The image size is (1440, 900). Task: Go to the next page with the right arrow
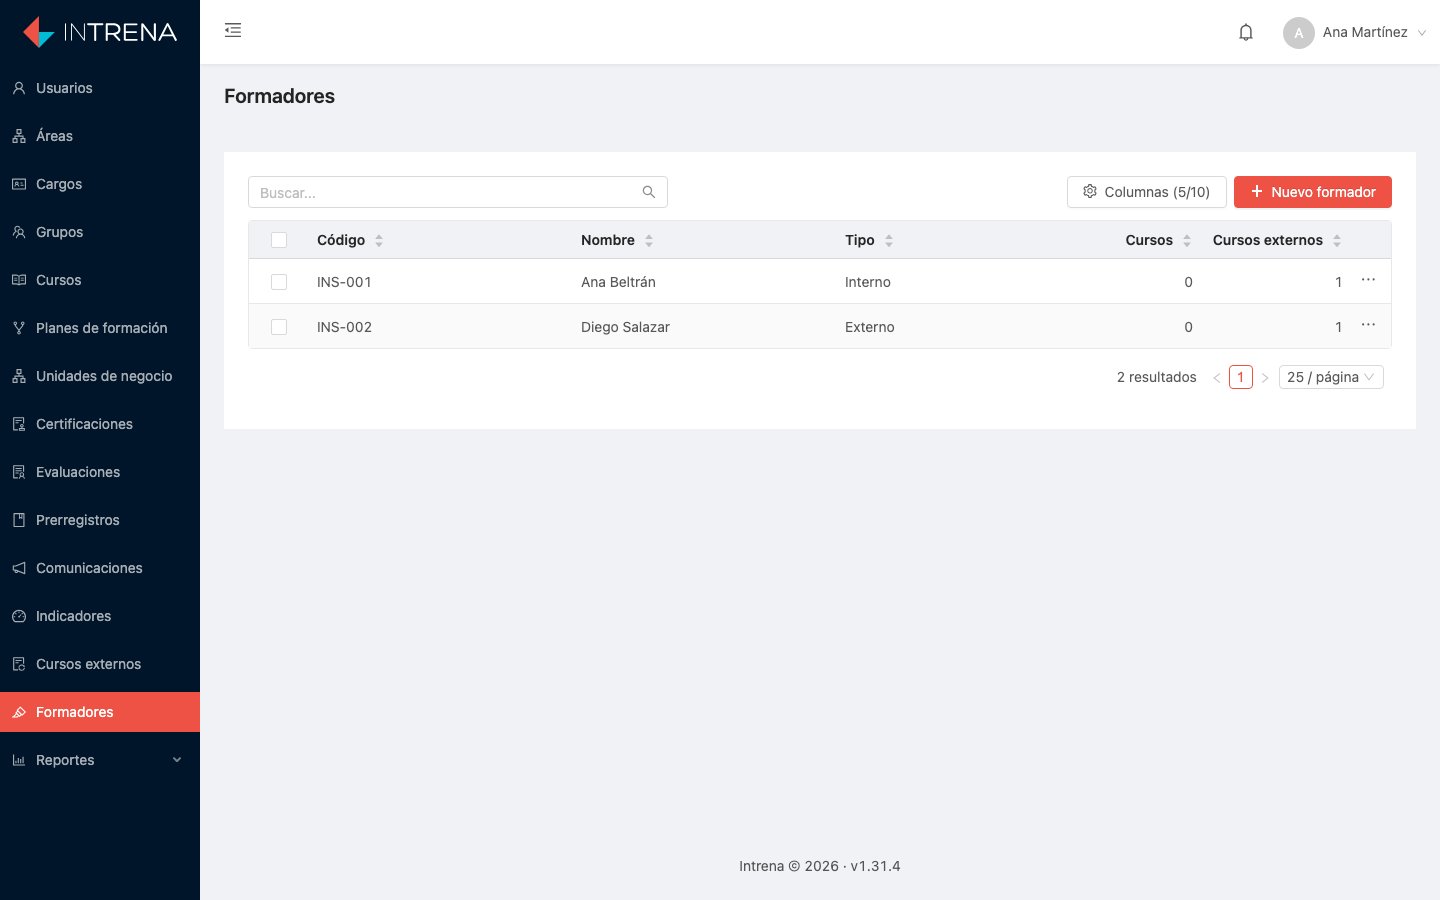click(x=1265, y=377)
